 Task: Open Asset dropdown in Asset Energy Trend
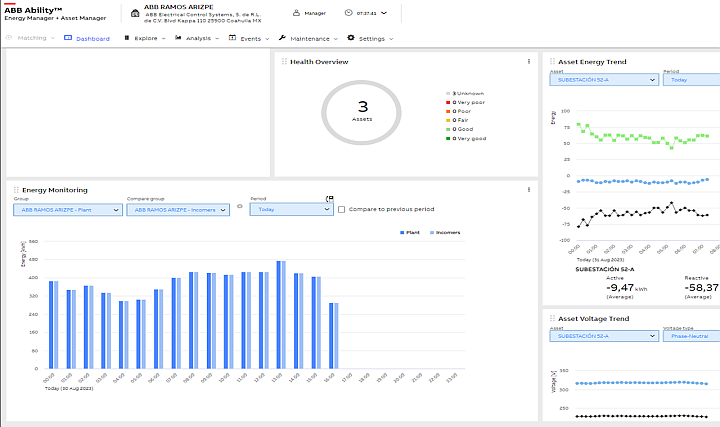pyautogui.click(x=603, y=80)
